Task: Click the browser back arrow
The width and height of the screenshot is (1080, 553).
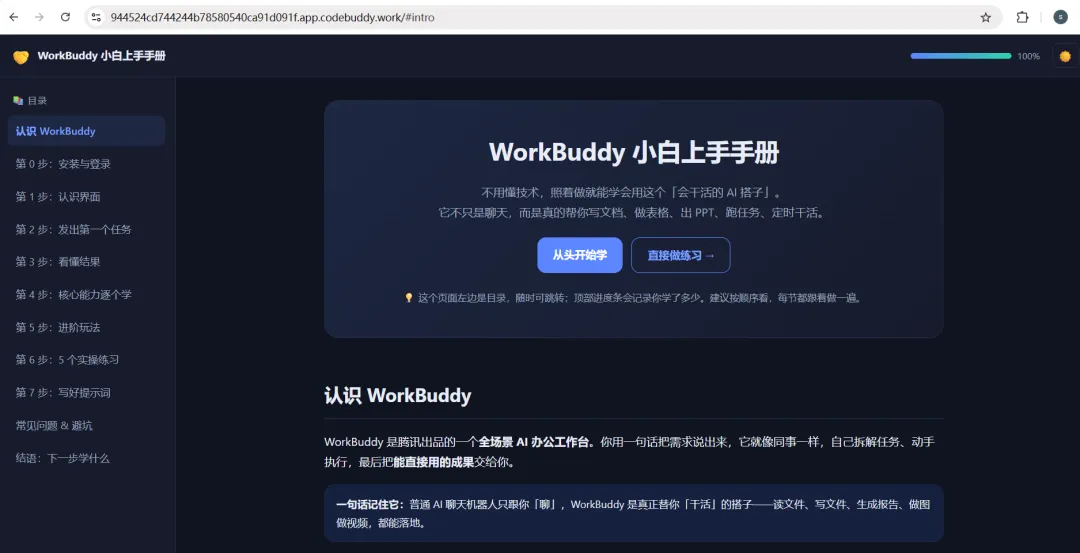Action: (x=14, y=17)
